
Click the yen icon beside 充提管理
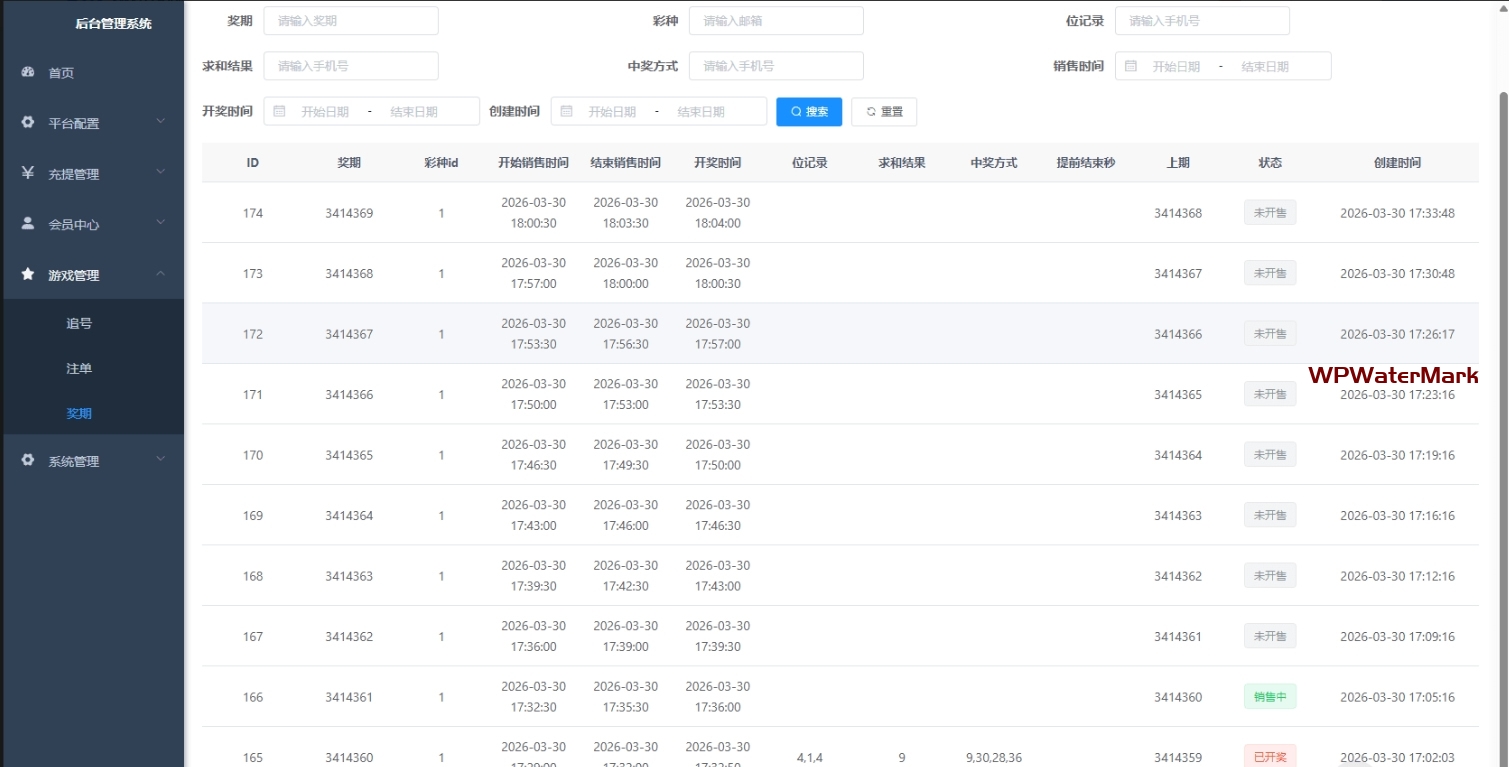28,173
